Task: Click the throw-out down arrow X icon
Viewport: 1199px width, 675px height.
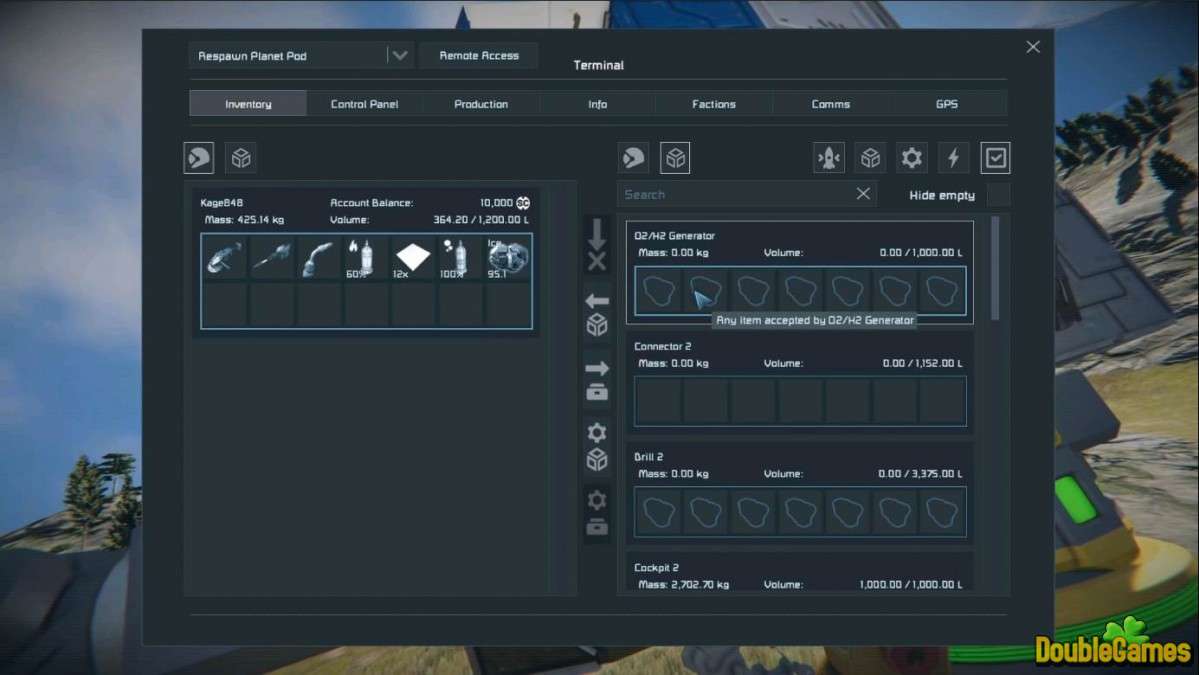Action: [x=597, y=245]
